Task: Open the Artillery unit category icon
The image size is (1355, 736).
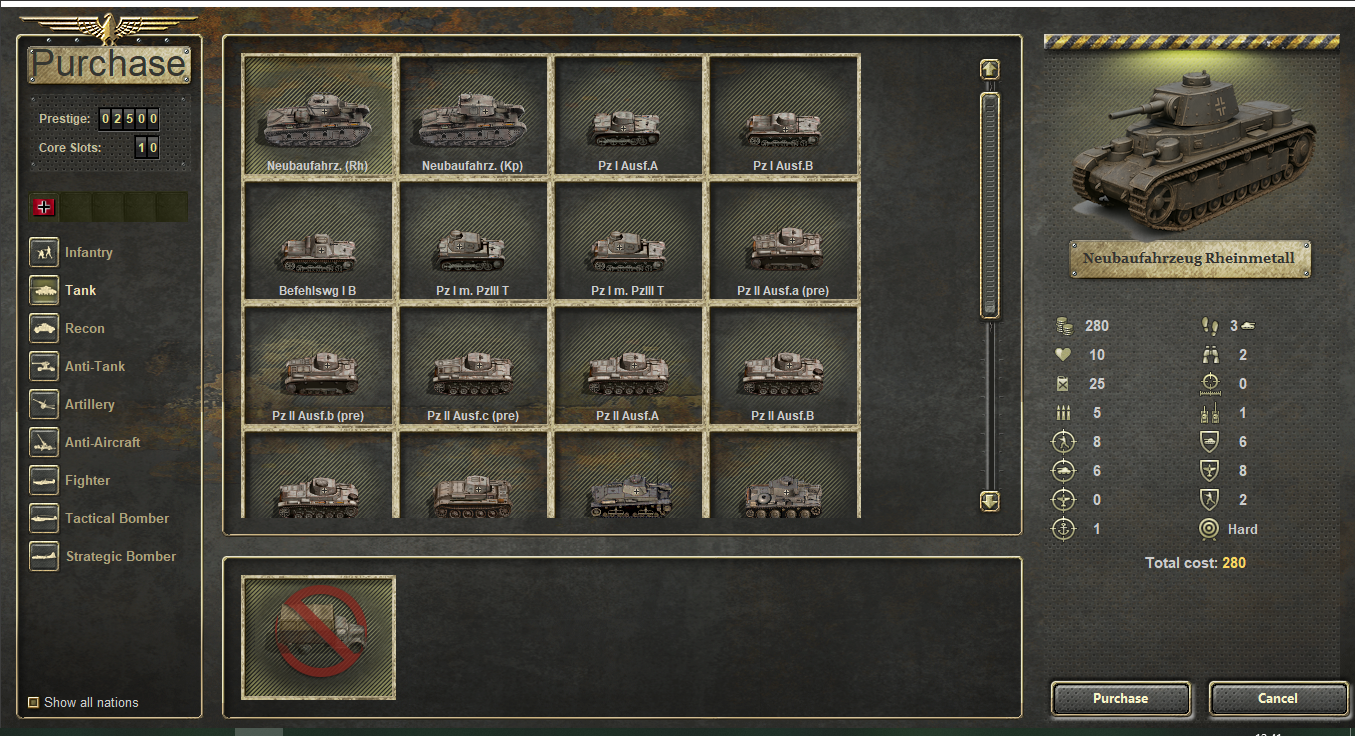Action: coord(44,404)
